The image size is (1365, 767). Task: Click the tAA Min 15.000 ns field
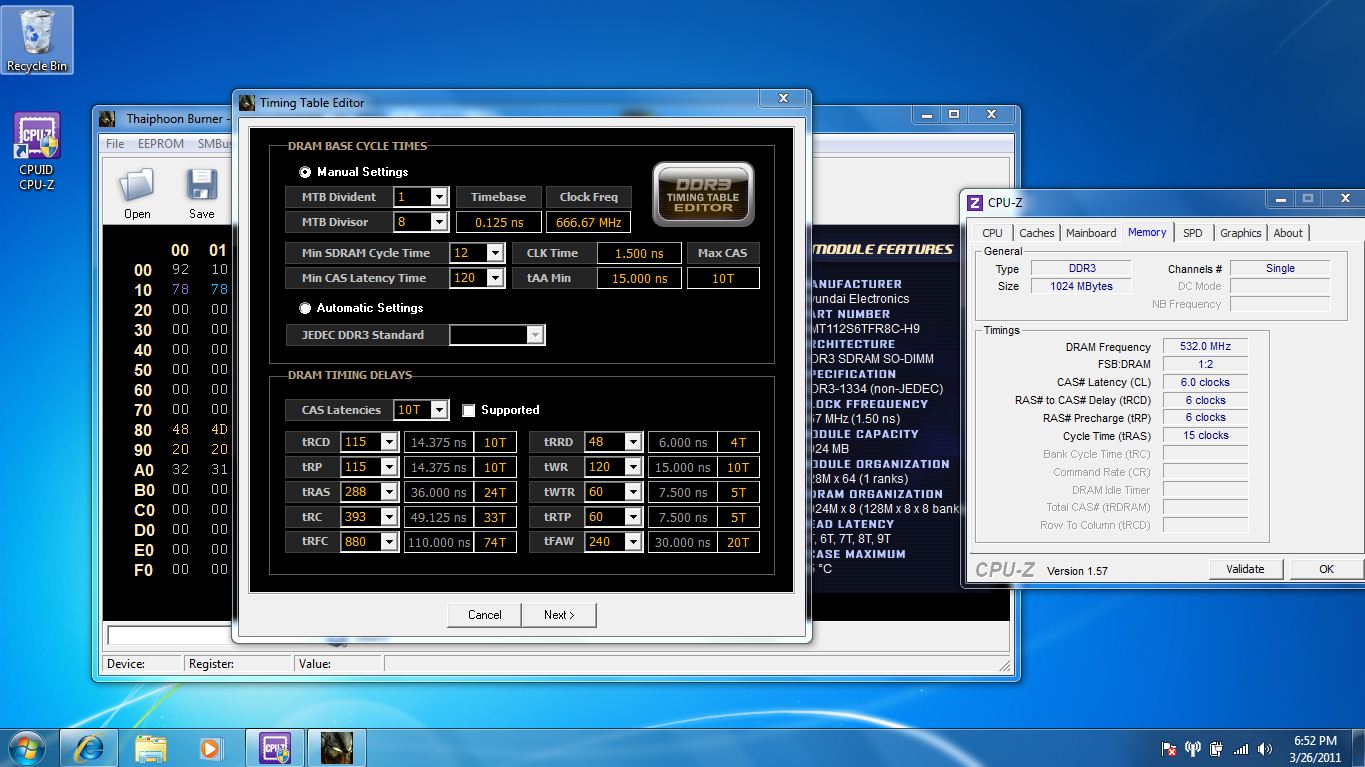coord(639,278)
